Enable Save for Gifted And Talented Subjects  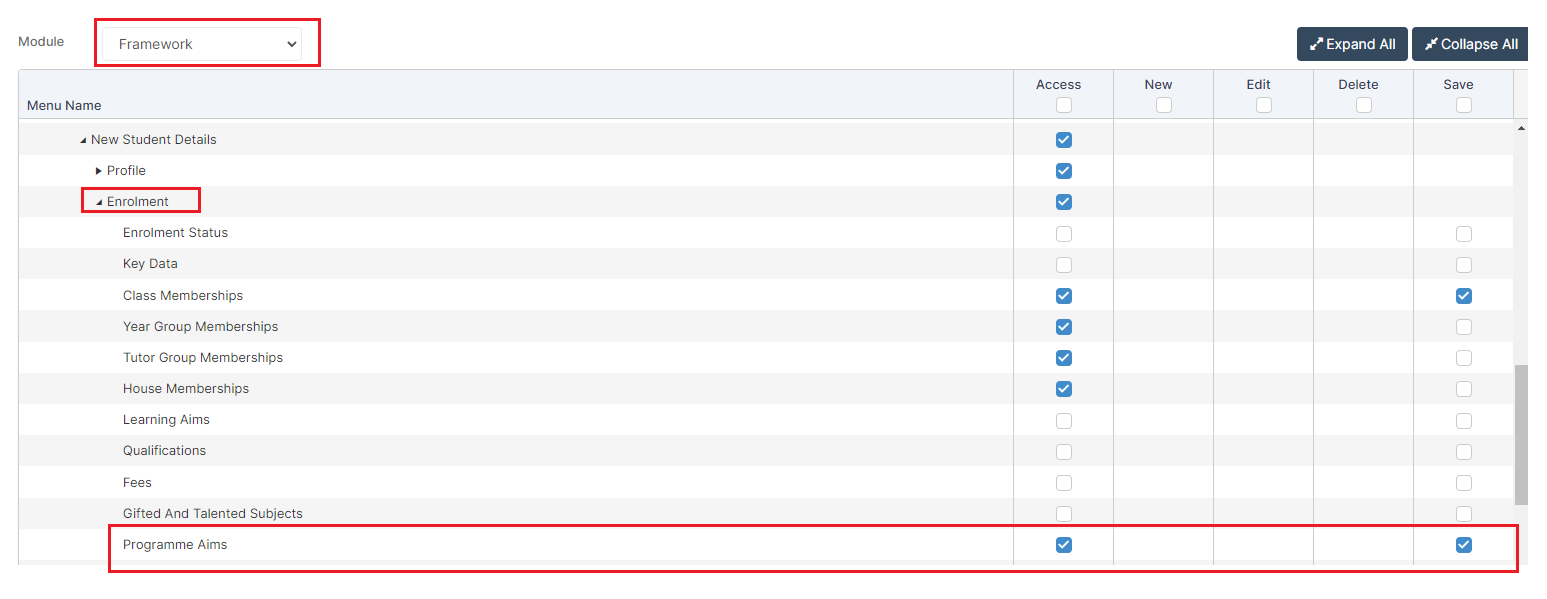[1464, 514]
